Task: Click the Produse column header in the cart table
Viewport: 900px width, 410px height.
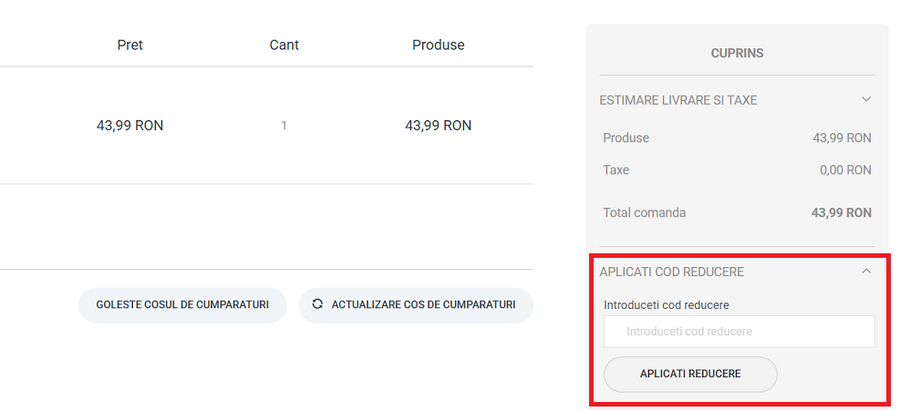Action: point(438,45)
